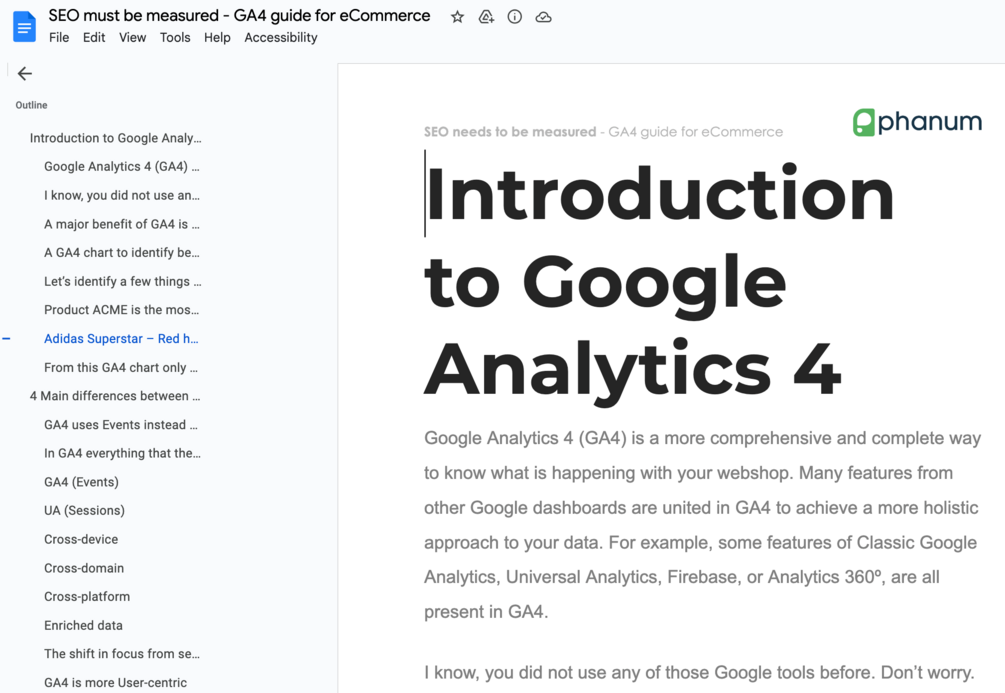
Task: Select highlighted 'Adidas Superstar – Red h…' entry
Action: coord(121,339)
